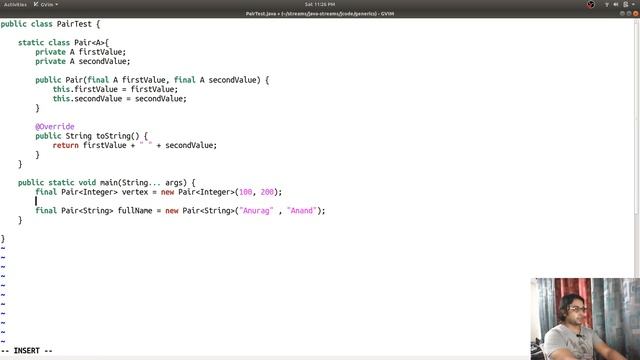This screenshot has width=640, height=360.
Task: Click the 'public Pair(final A firstValue' constructor line
Action: pos(152,80)
